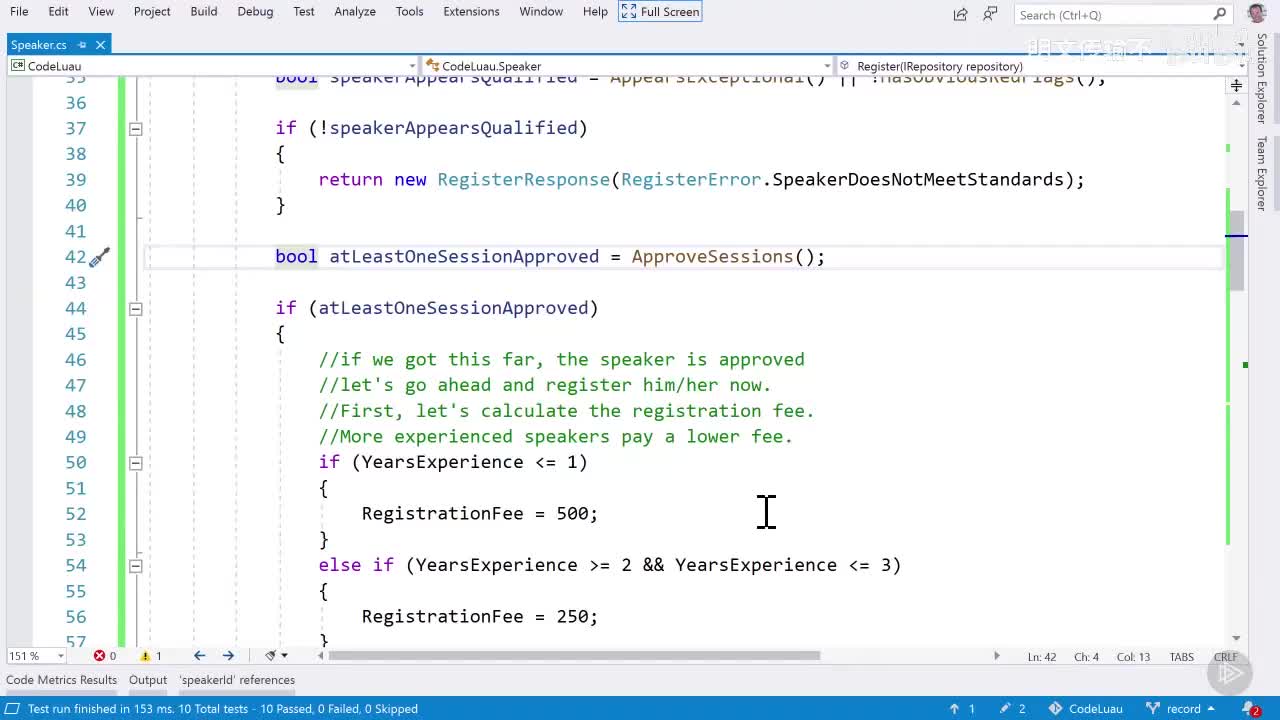Image resolution: width=1280 pixels, height=720 pixels.
Task: Click the CRLF line ending indicator
Action: coord(1225,657)
